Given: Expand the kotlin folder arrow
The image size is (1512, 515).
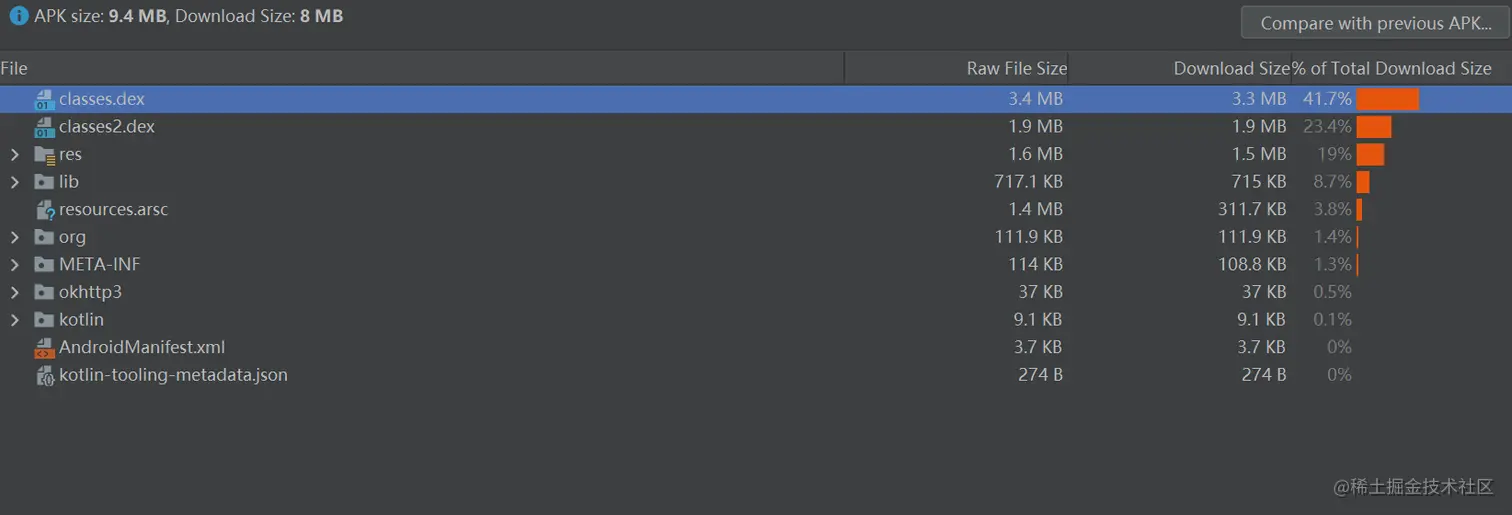Looking at the screenshot, I should click(x=14, y=320).
